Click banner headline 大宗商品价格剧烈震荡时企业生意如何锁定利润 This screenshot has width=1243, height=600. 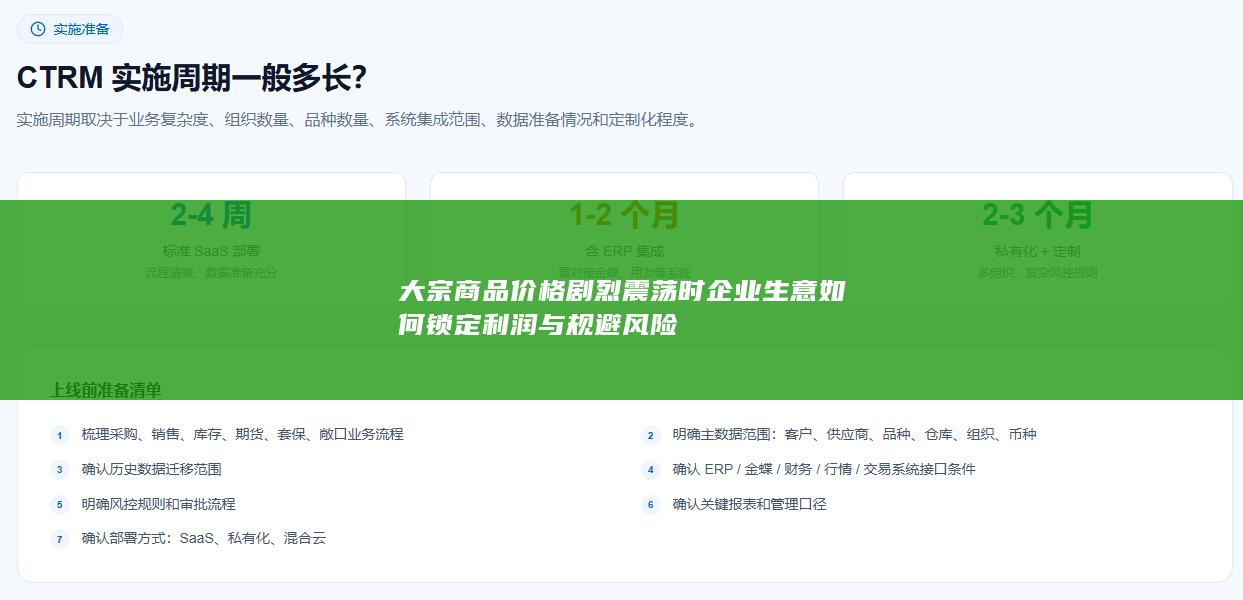622,308
